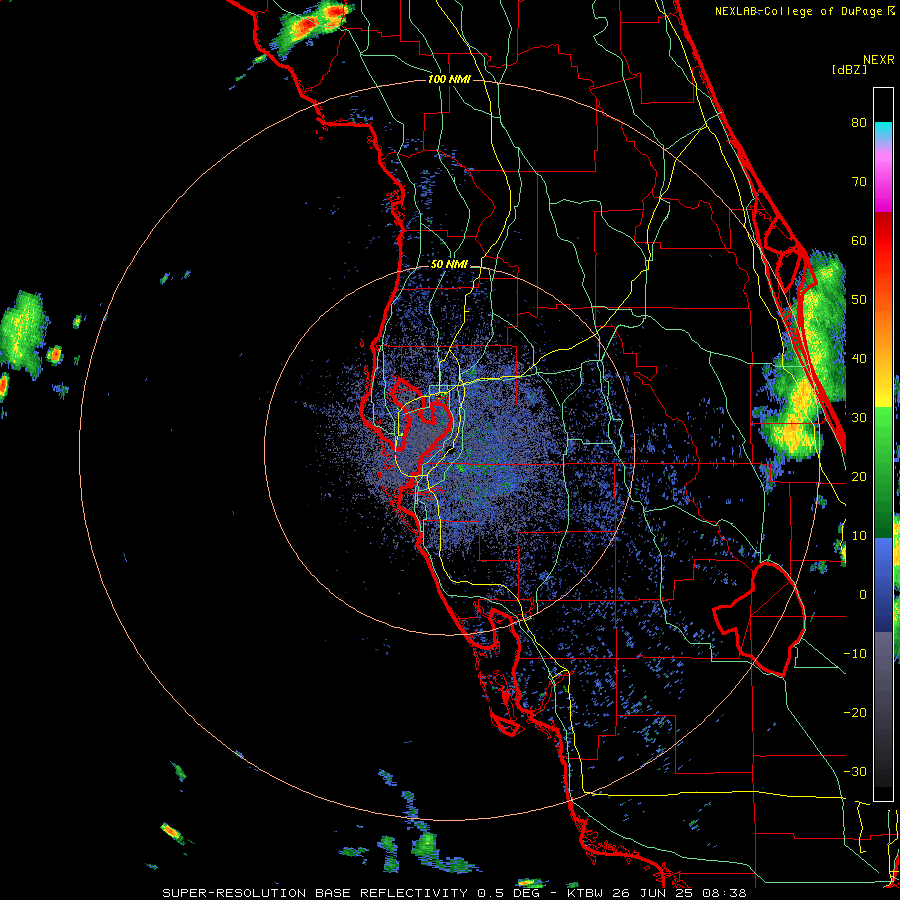Click the 50 NMI range ring label
This screenshot has width=900, height=900.
coord(449,265)
